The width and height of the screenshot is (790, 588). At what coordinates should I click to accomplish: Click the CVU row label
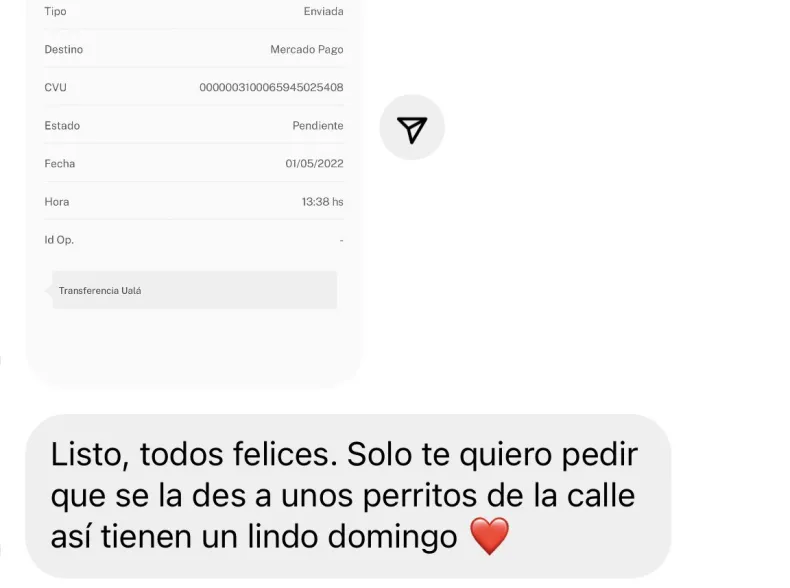pyautogui.click(x=55, y=88)
